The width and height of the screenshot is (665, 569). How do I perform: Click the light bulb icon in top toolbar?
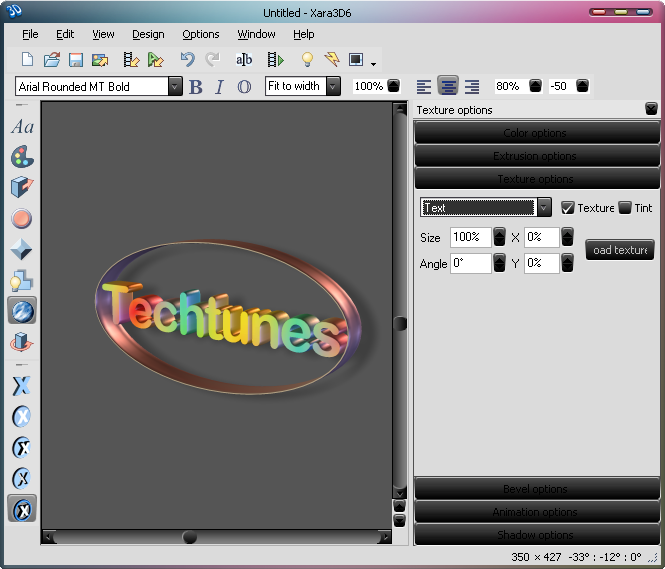coord(307,60)
